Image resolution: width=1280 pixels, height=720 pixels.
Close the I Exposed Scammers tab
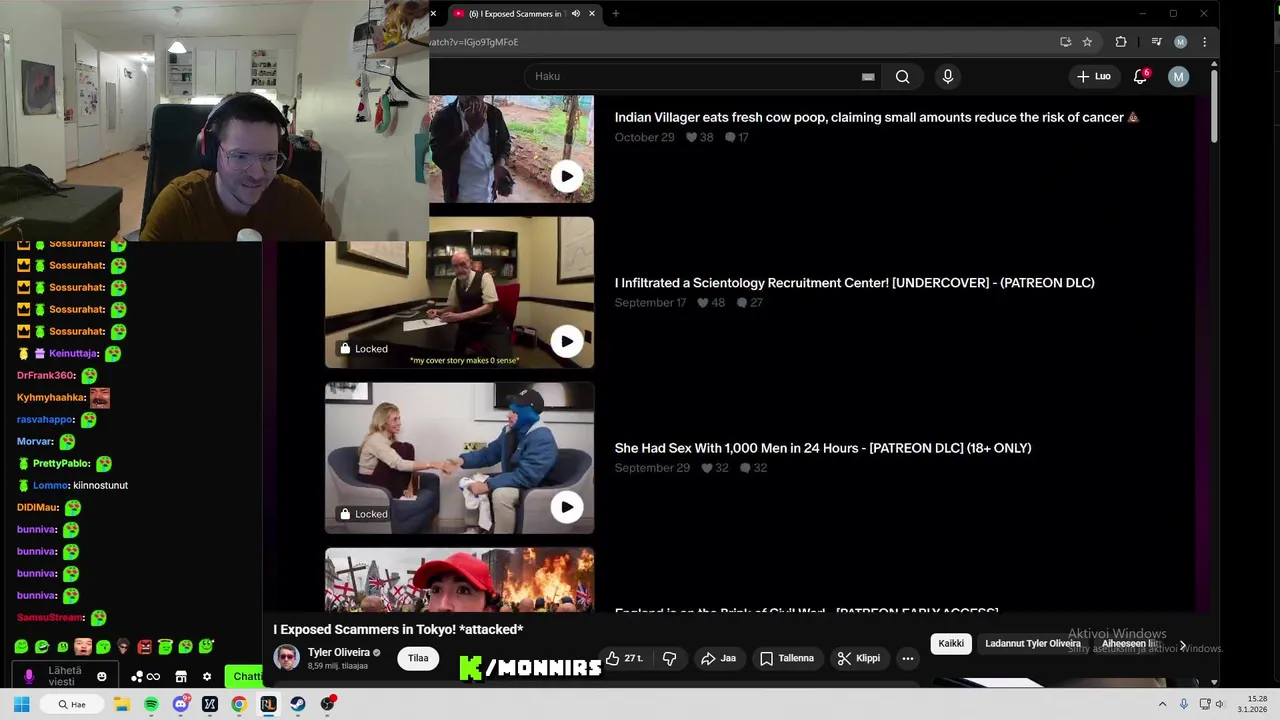[592, 14]
